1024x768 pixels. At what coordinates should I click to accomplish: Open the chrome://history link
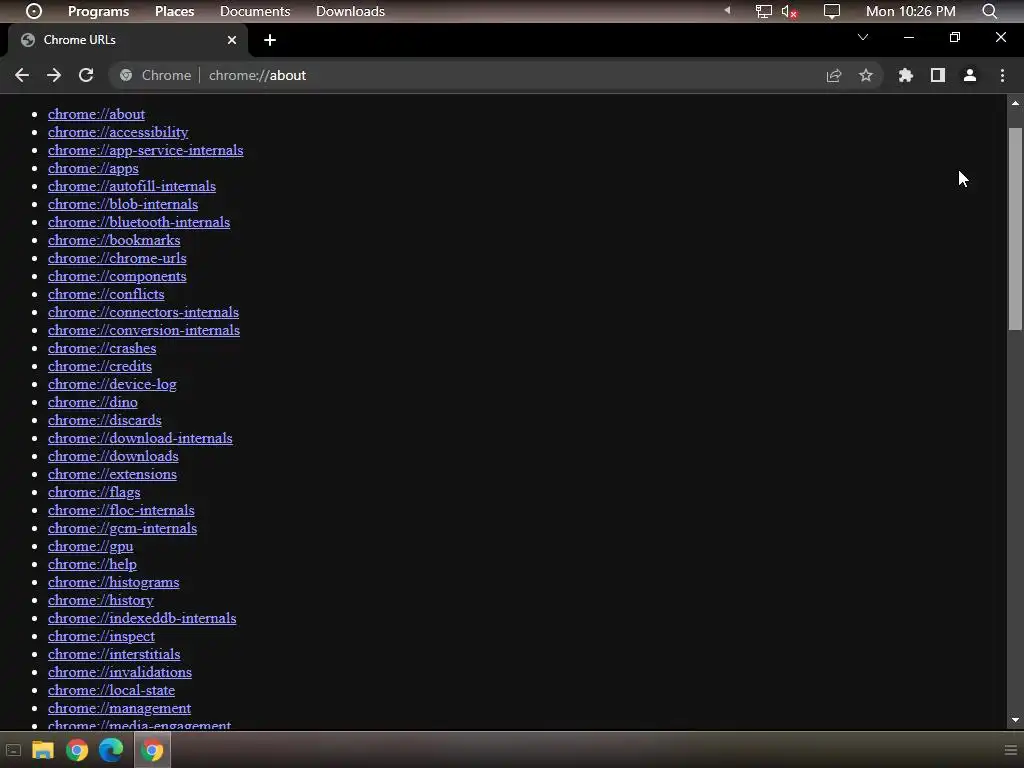(x=101, y=600)
